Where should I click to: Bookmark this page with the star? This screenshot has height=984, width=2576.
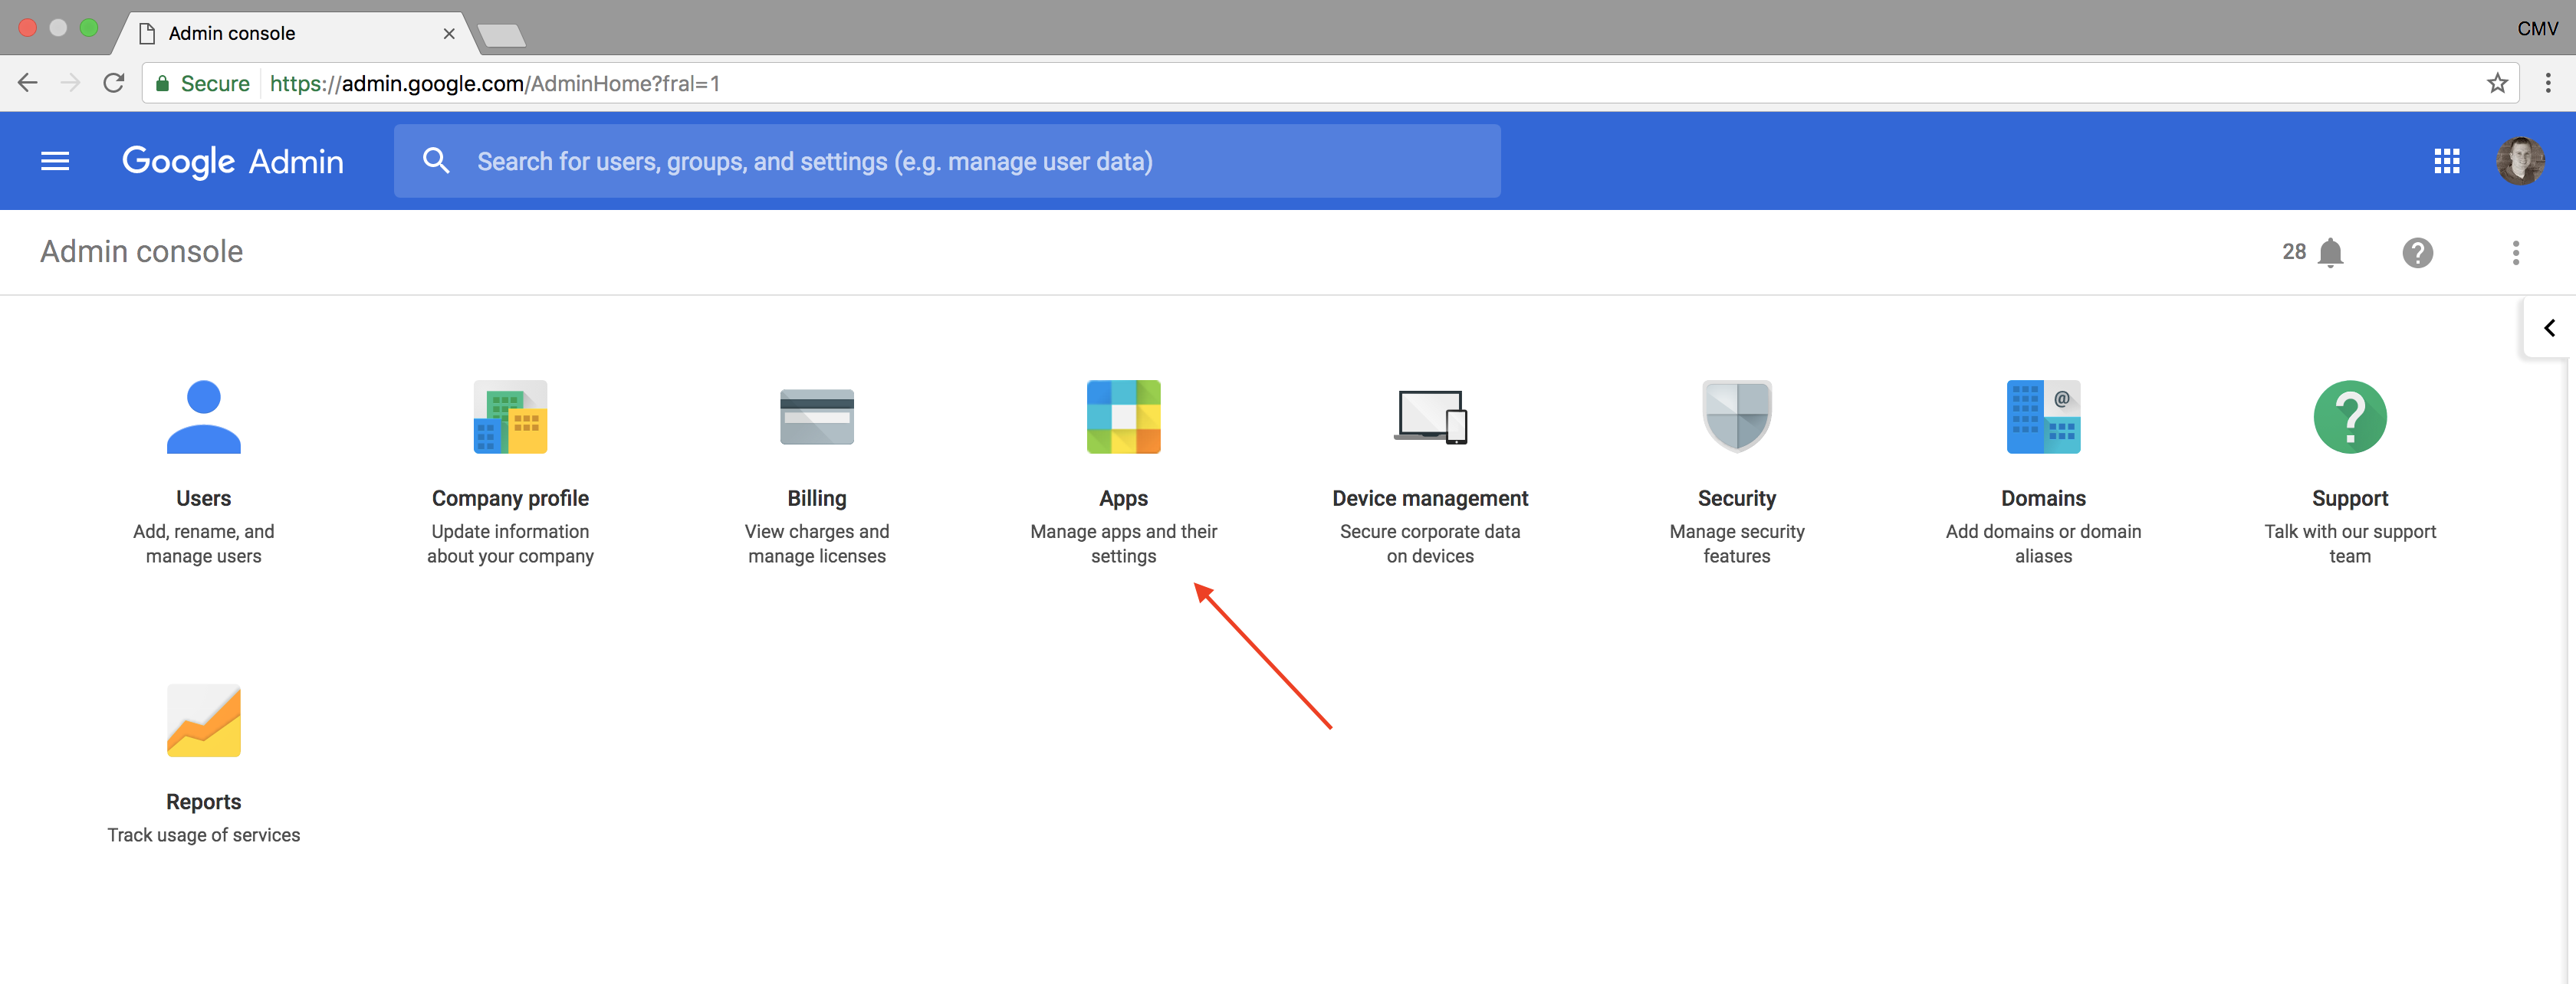2497,83
